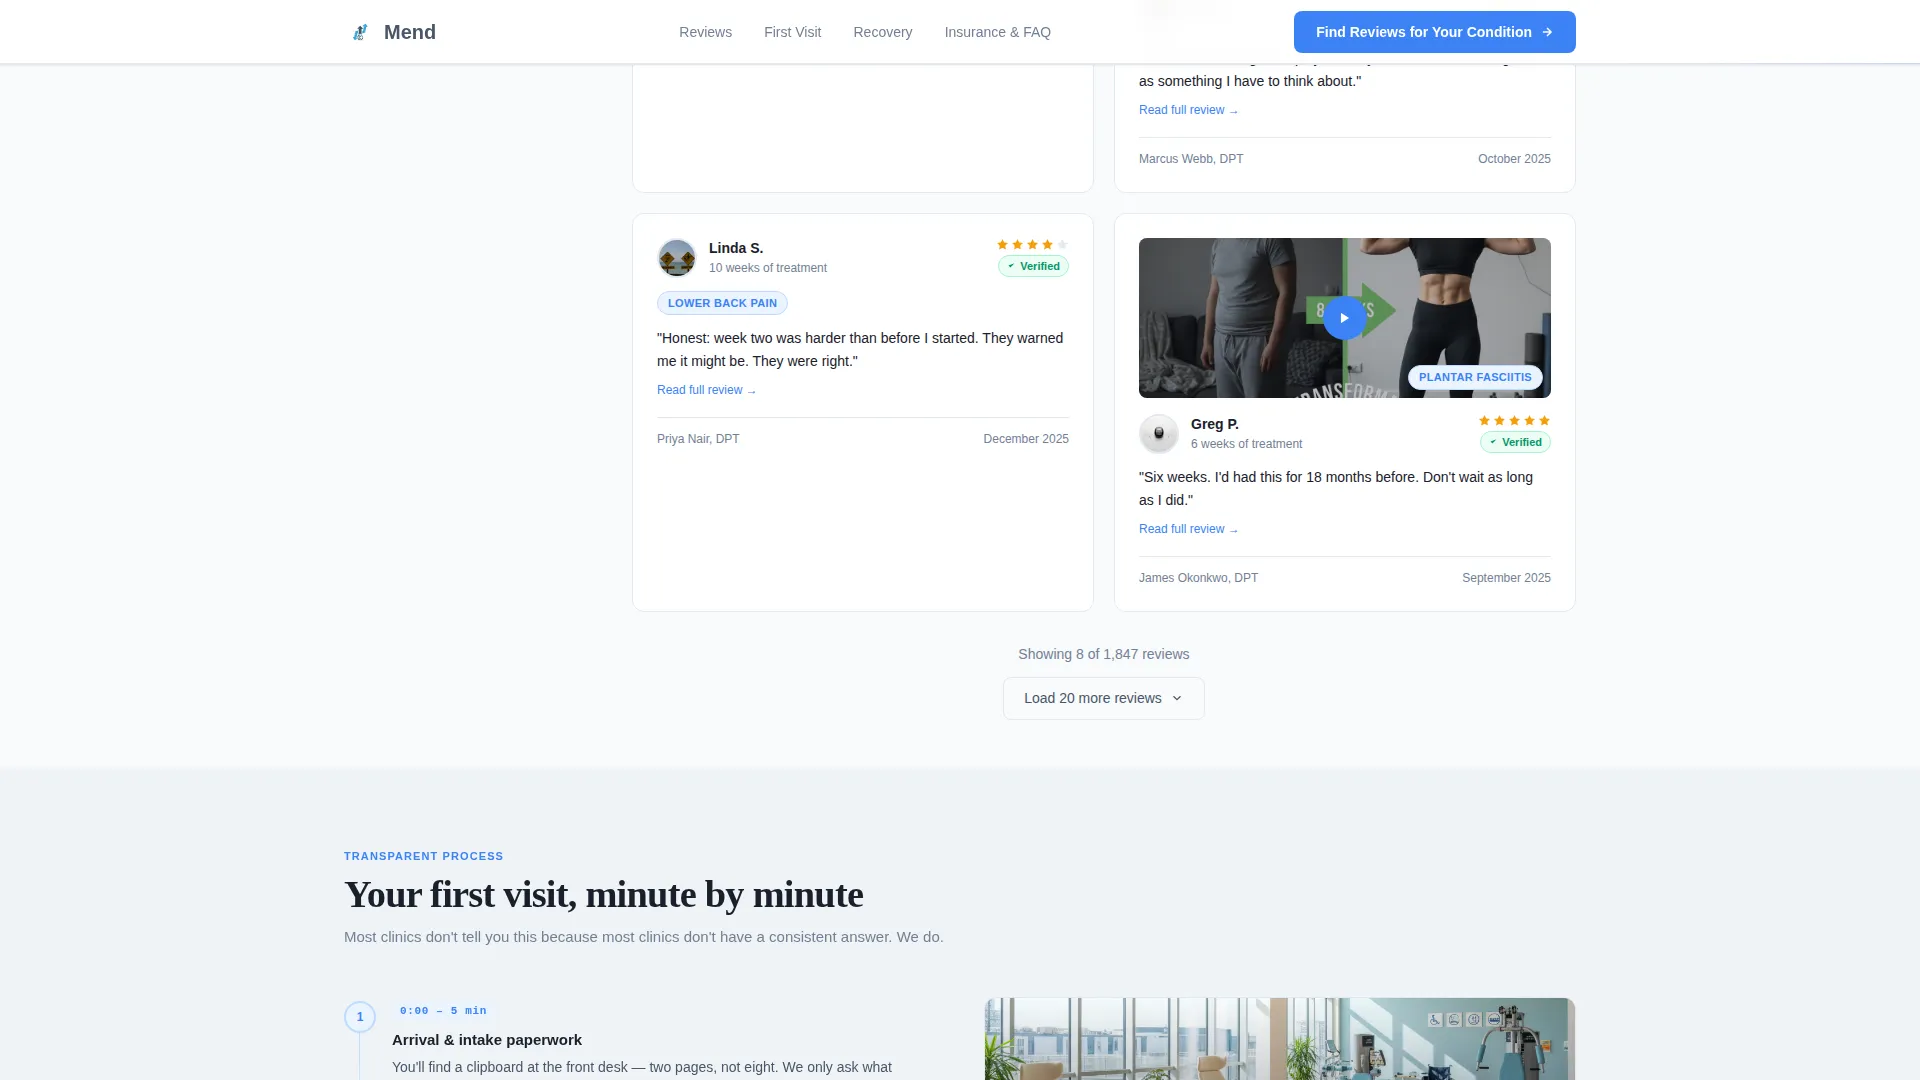1920x1080 pixels.
Task: Click Arrival & intake paperwork heading
Action: (x=486, y=1040)
